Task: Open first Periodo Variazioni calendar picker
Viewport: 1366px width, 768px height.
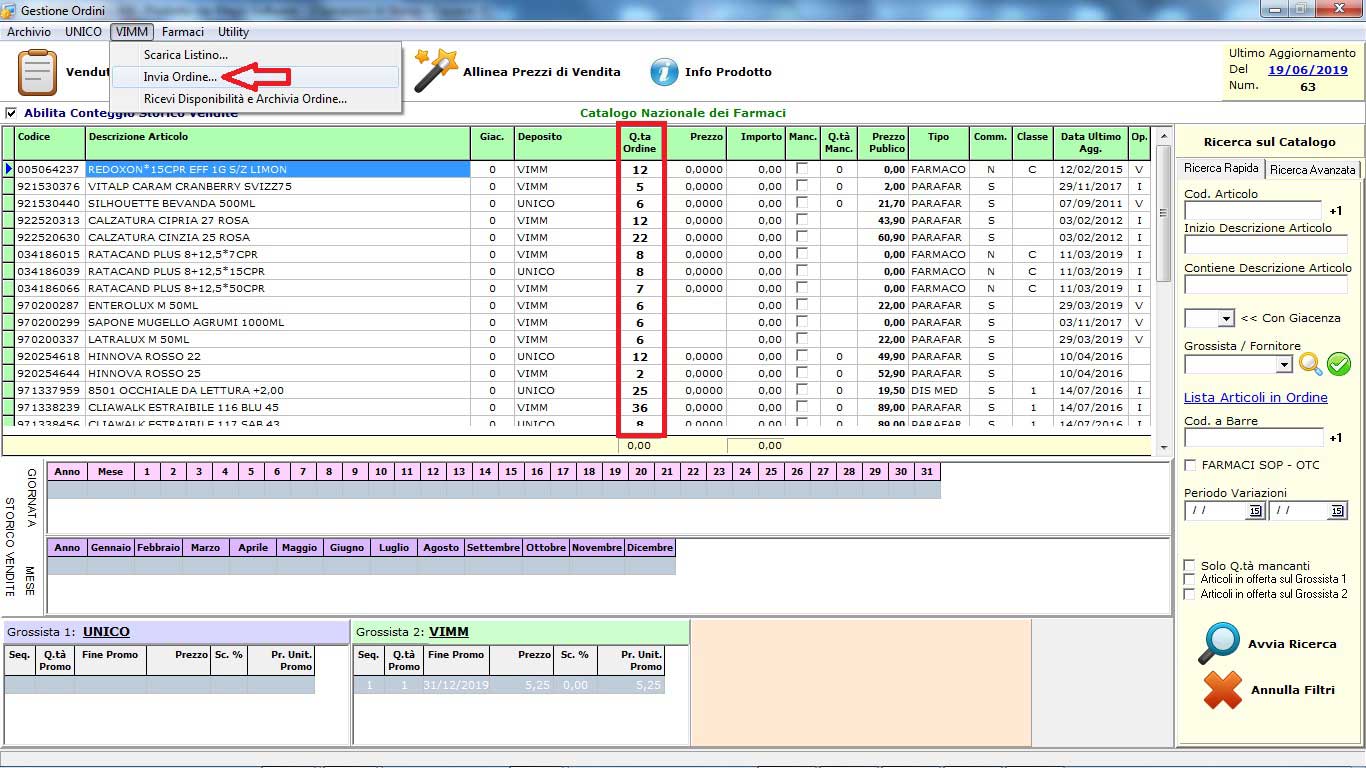Action: (x=1255, y=511)
